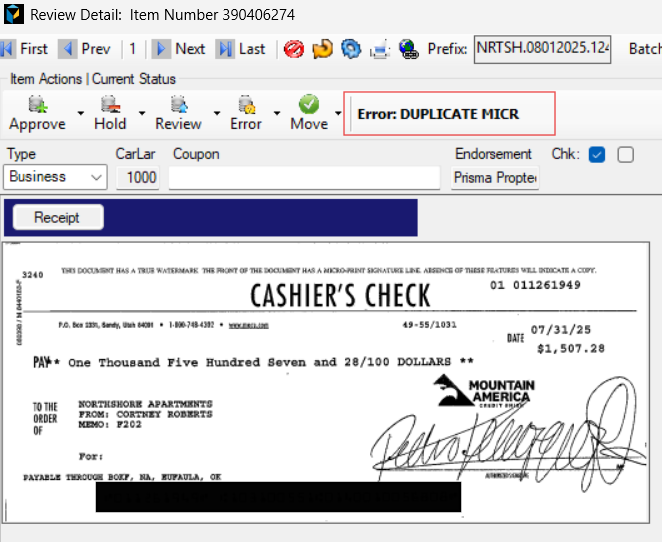Click the red prohibited circle icon
This screenshot has width=662, height=542.
pyautogui.click(x=293, y=49)
